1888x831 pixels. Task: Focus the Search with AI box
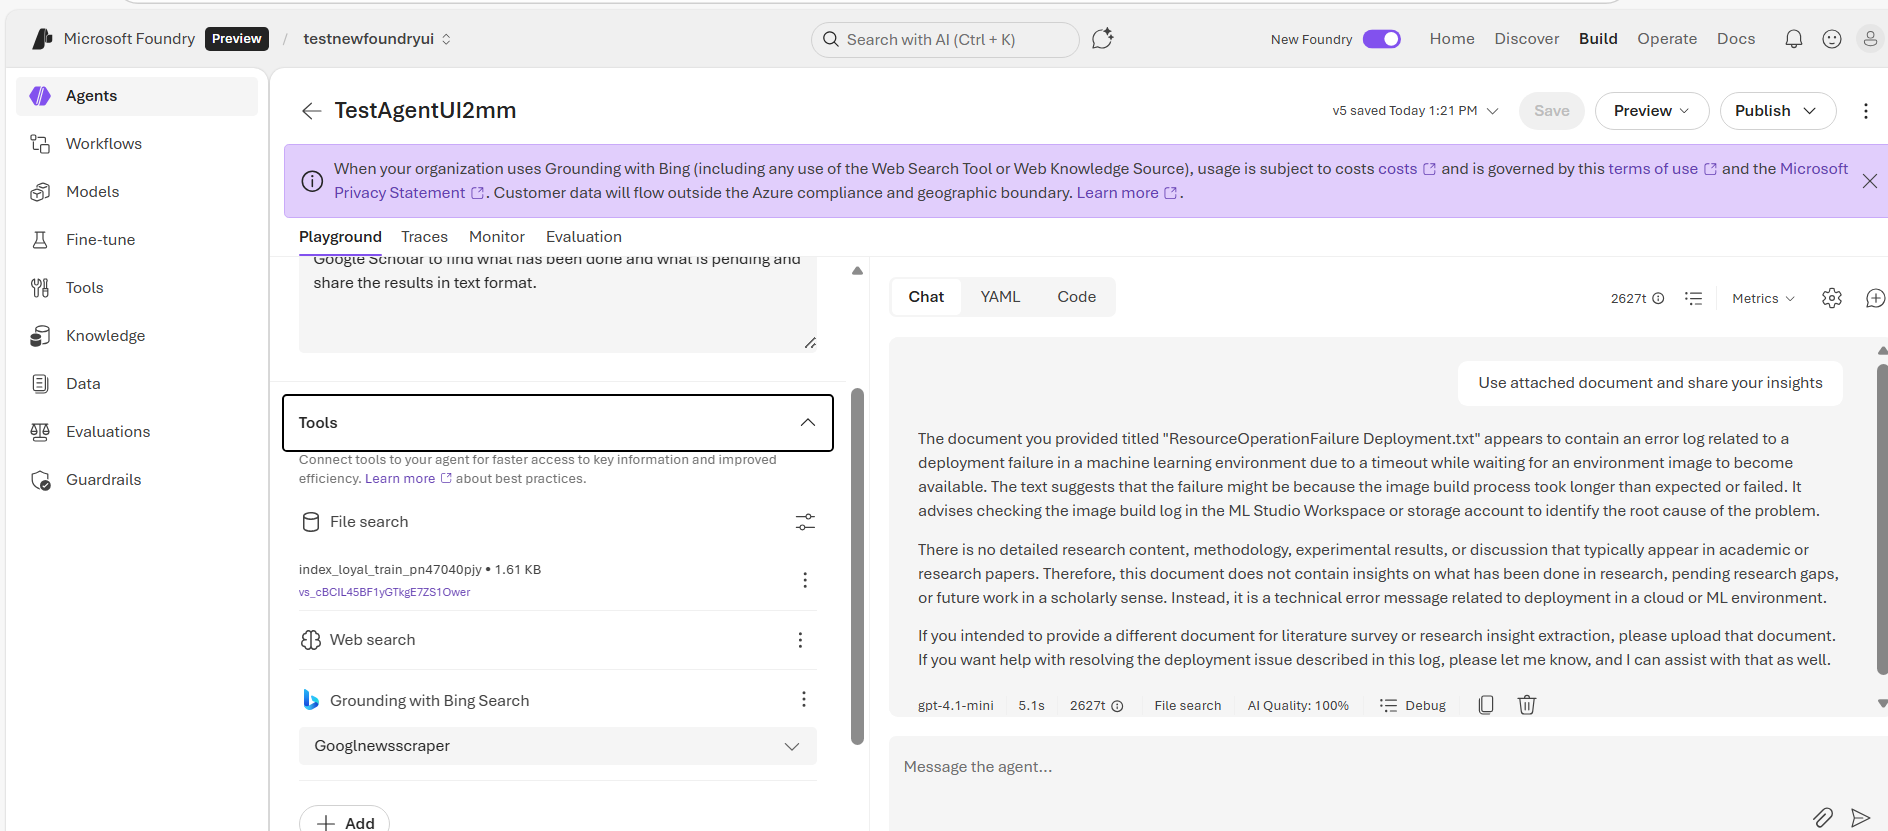945,39
